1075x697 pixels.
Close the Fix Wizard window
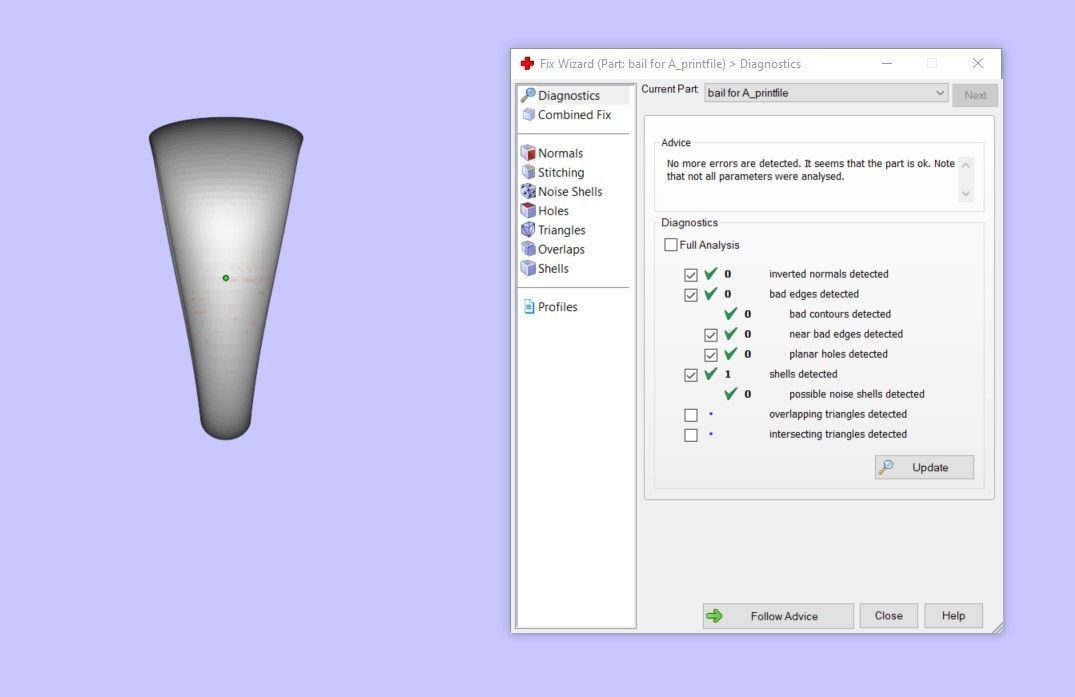click(x=978, y=63)
